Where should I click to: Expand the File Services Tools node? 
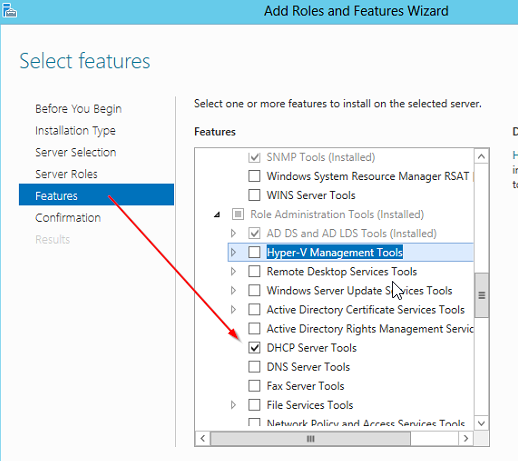[x=233, y=405]
